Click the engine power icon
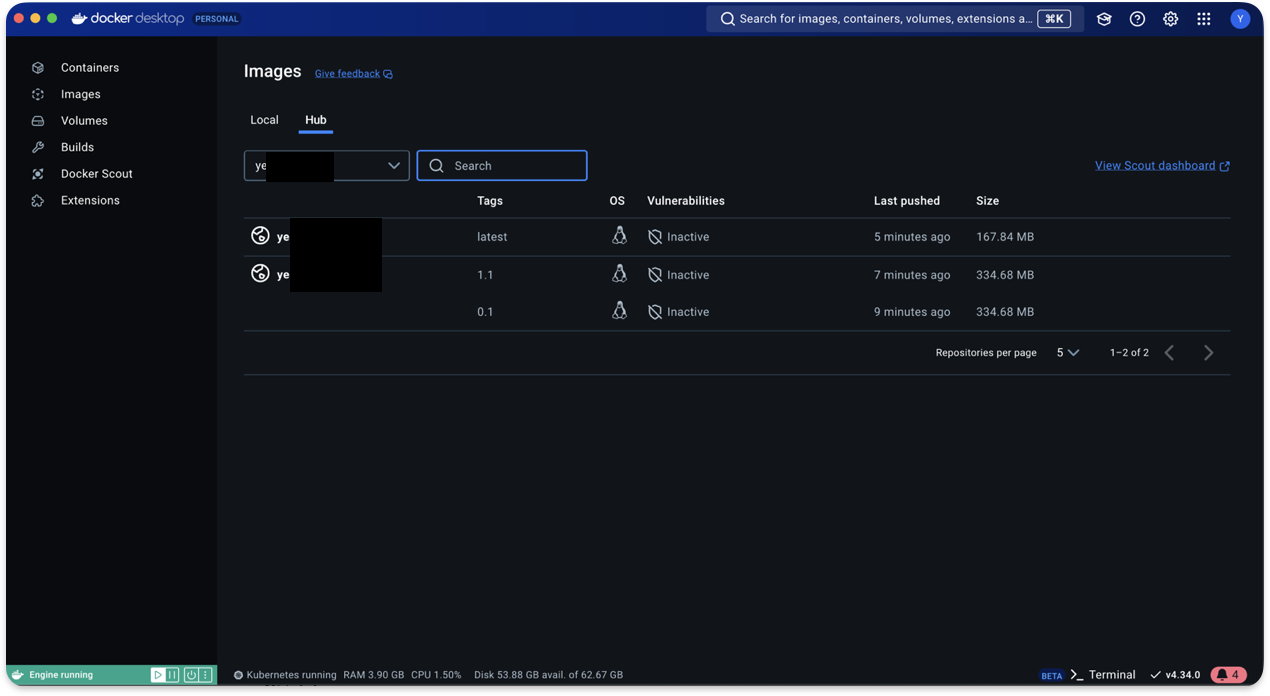The image size is (1270, 696). pos(191,675)
